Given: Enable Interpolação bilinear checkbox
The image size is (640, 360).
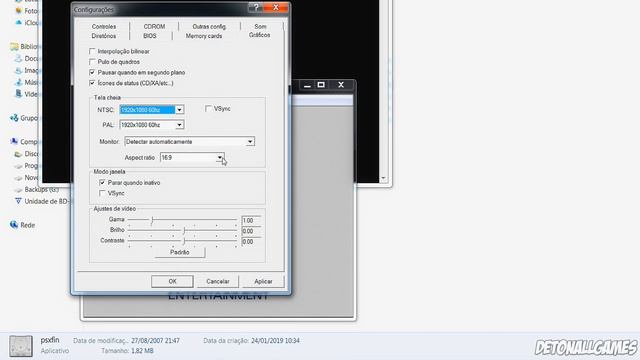Looking at the screenshot, I should click(92, 51).
